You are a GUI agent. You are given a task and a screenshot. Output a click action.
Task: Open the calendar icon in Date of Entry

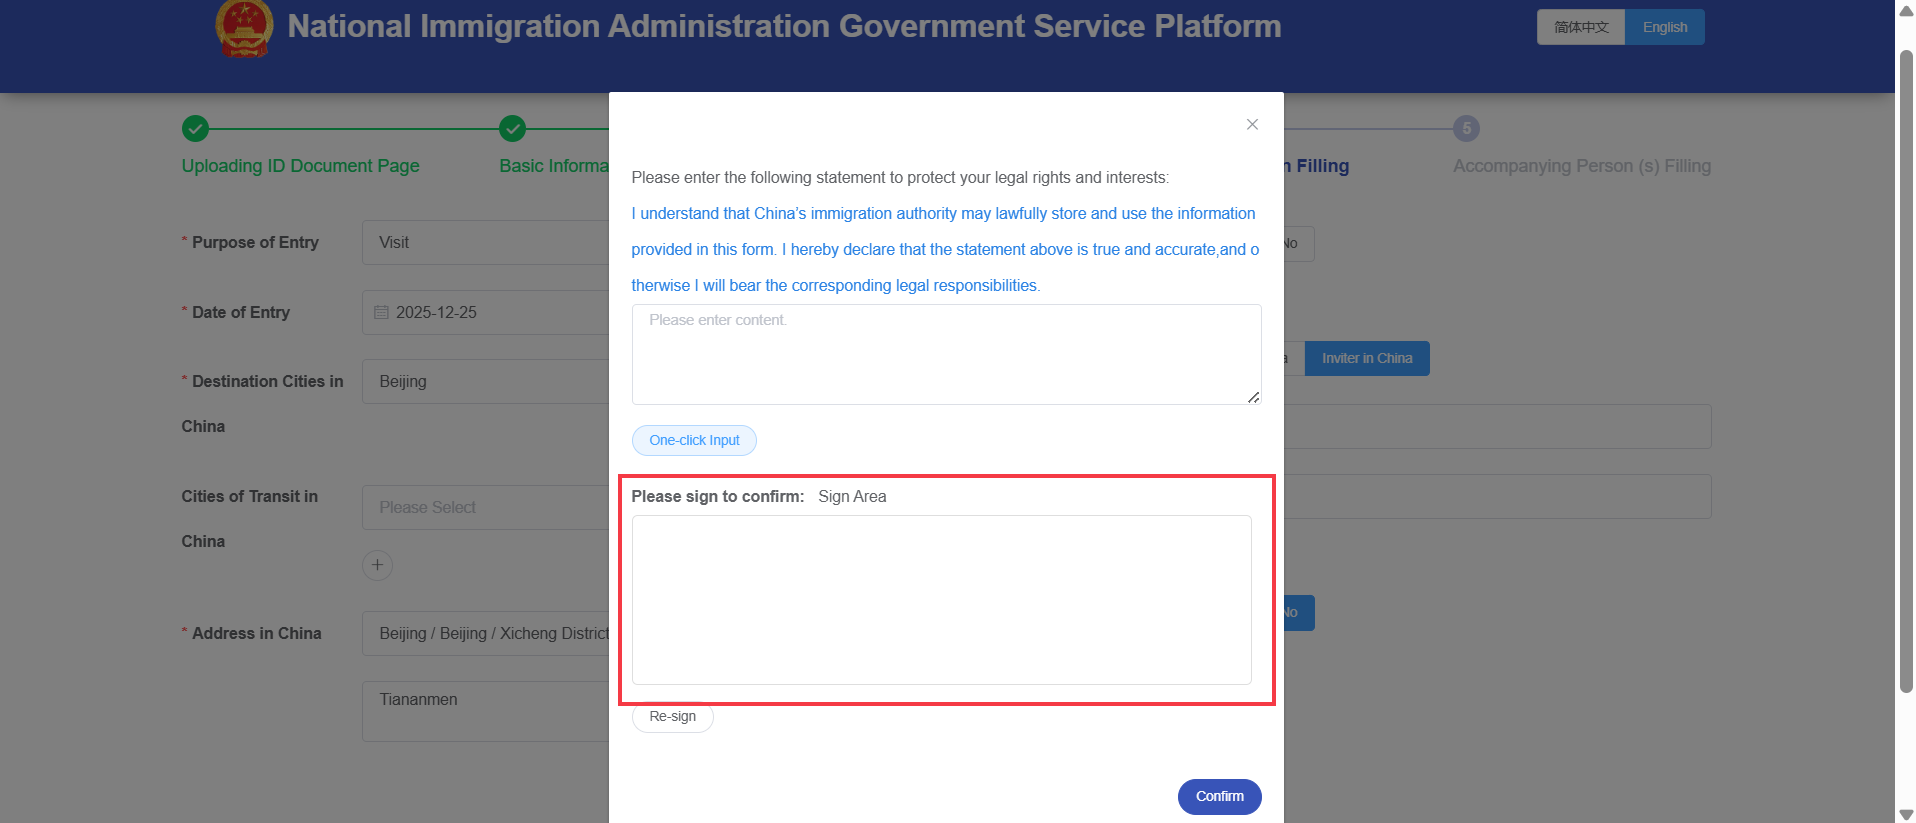coord(382,312)
